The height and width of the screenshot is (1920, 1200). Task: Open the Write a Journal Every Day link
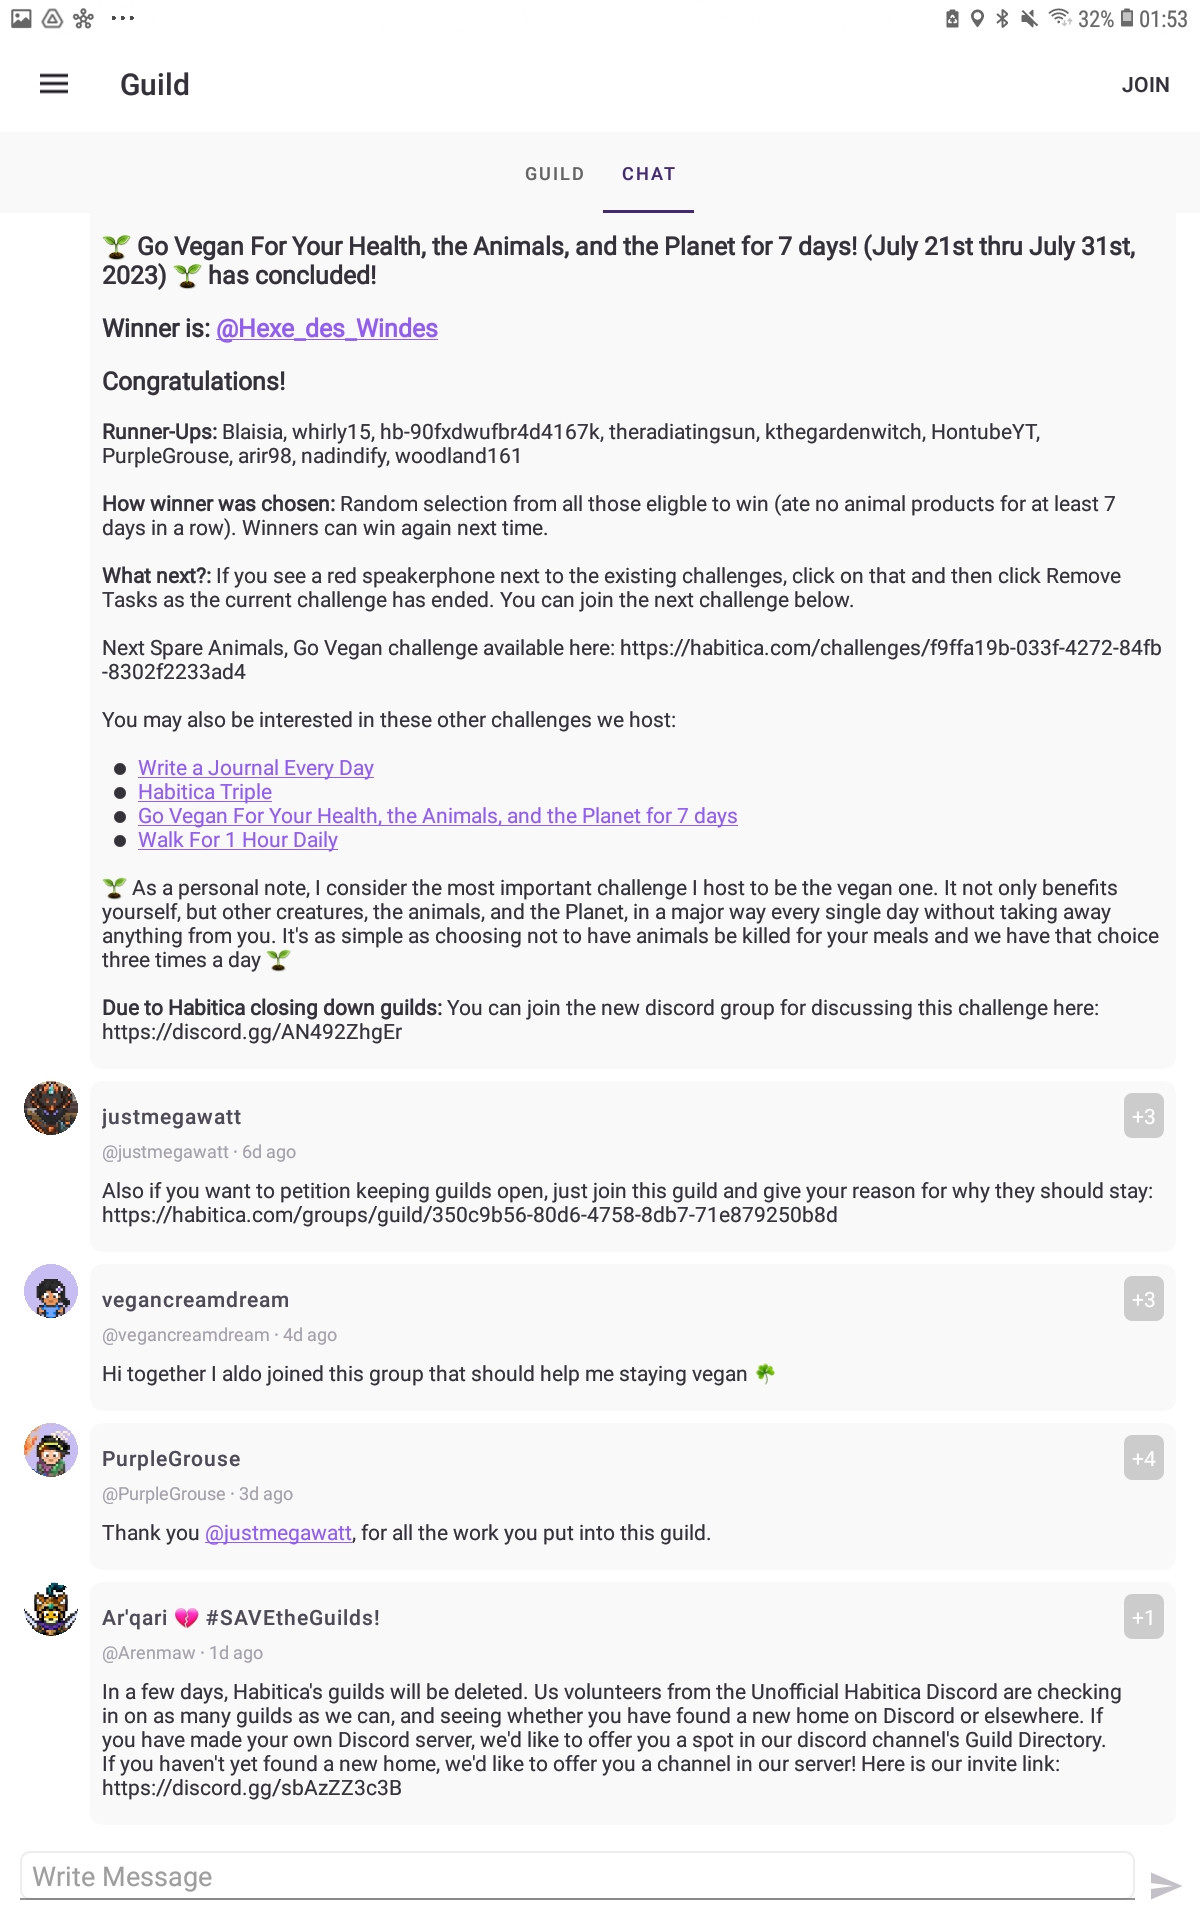256,768
